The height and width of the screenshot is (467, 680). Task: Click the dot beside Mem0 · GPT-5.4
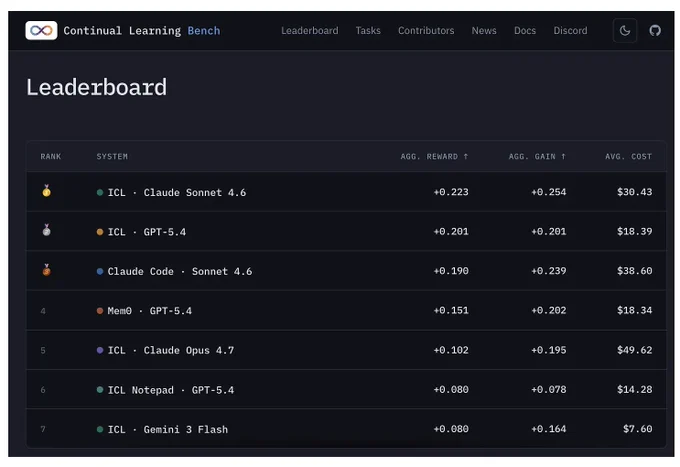100,311
